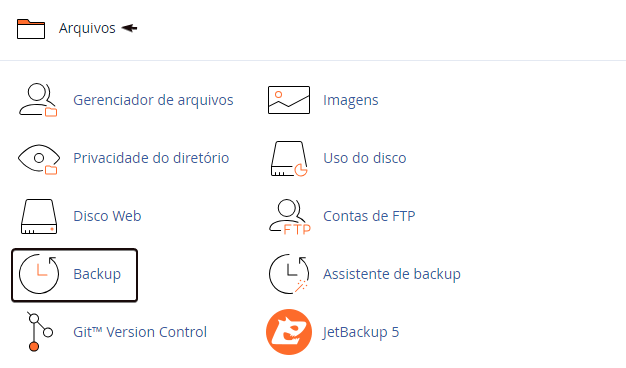Open the Assistente de backup wizard icon
Screen dimensions: 626x368
coord(289,274)
